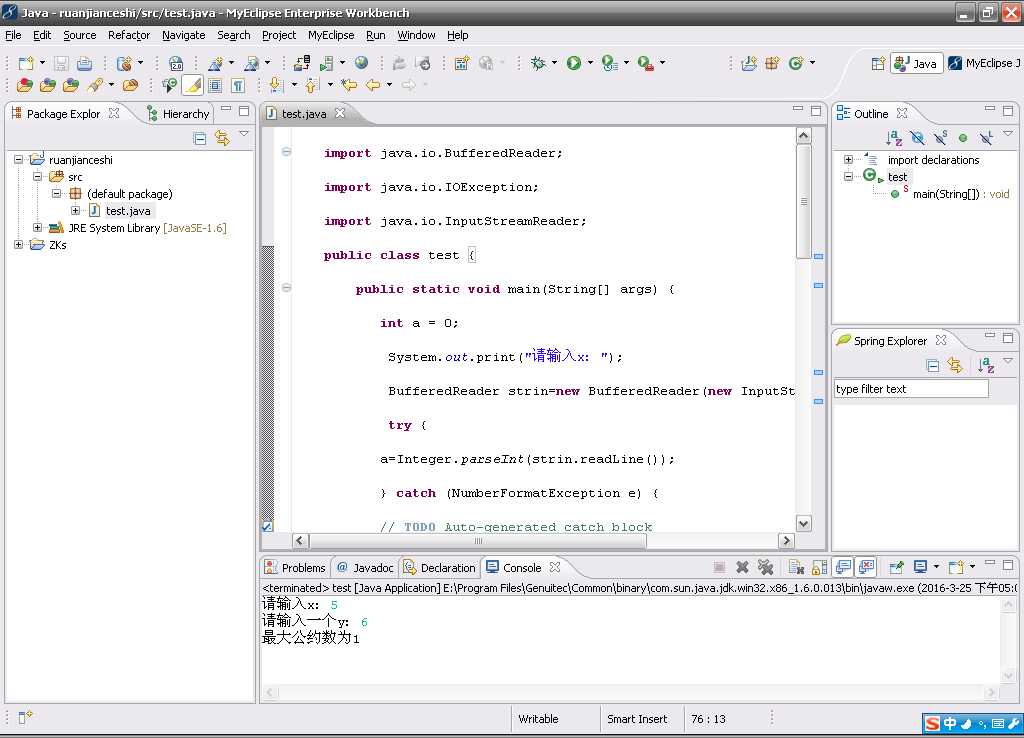Image resolution: width=1024 pixels, height=738 pixels.
Task: Toggle Block Selection Mode button
Action: pyautogui.click(x=215, y=85)
